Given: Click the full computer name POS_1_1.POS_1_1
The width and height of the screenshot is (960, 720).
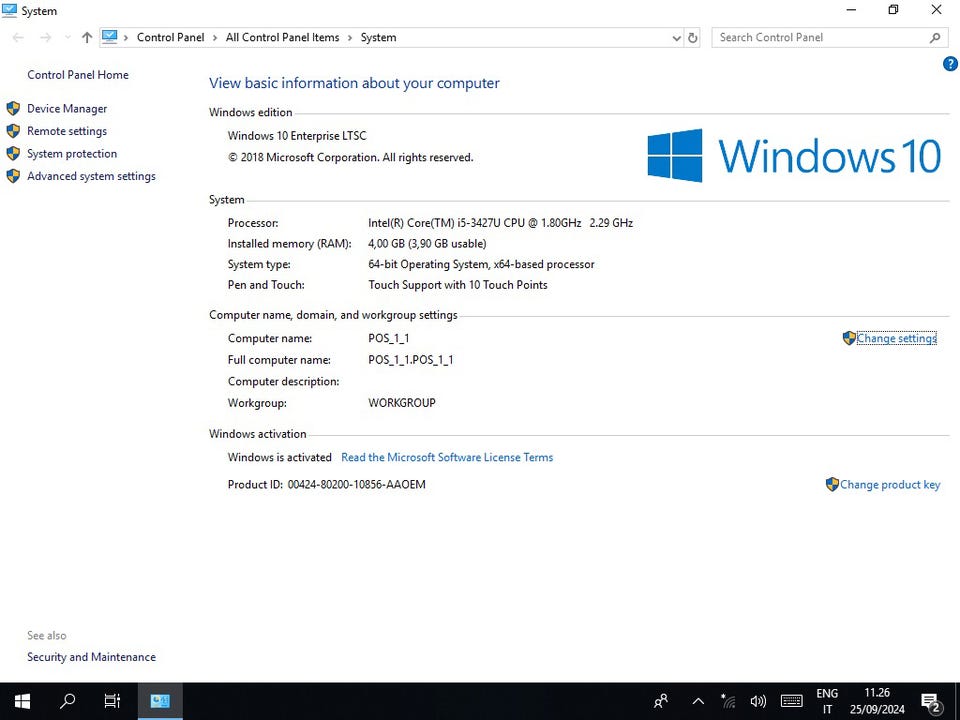Looking at the screenshot, I should coord(411,360).
